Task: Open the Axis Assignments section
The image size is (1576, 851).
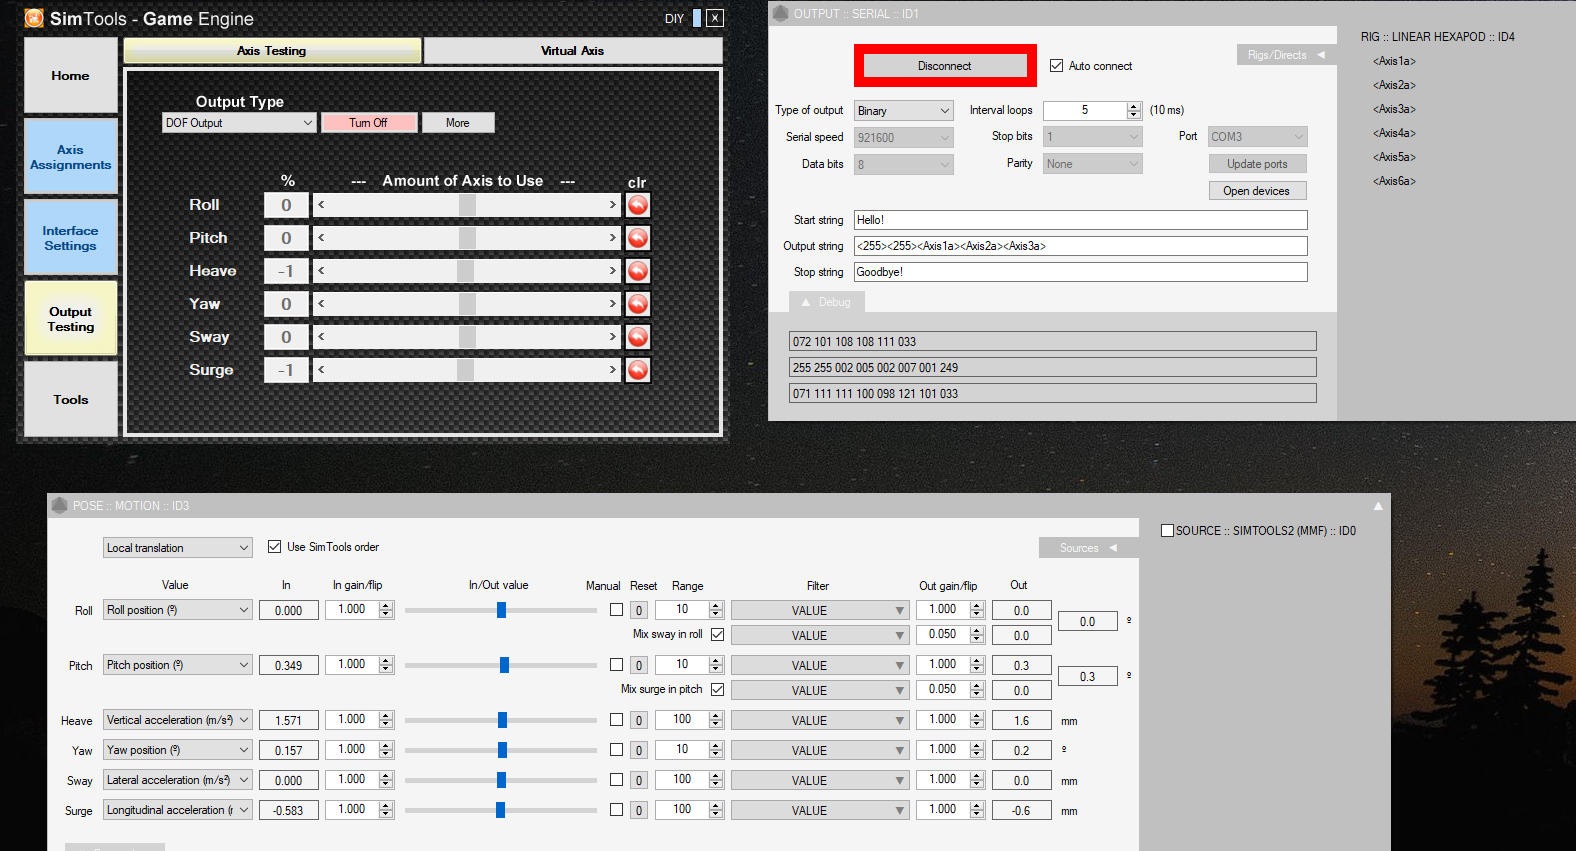Action: pos(70,157)
